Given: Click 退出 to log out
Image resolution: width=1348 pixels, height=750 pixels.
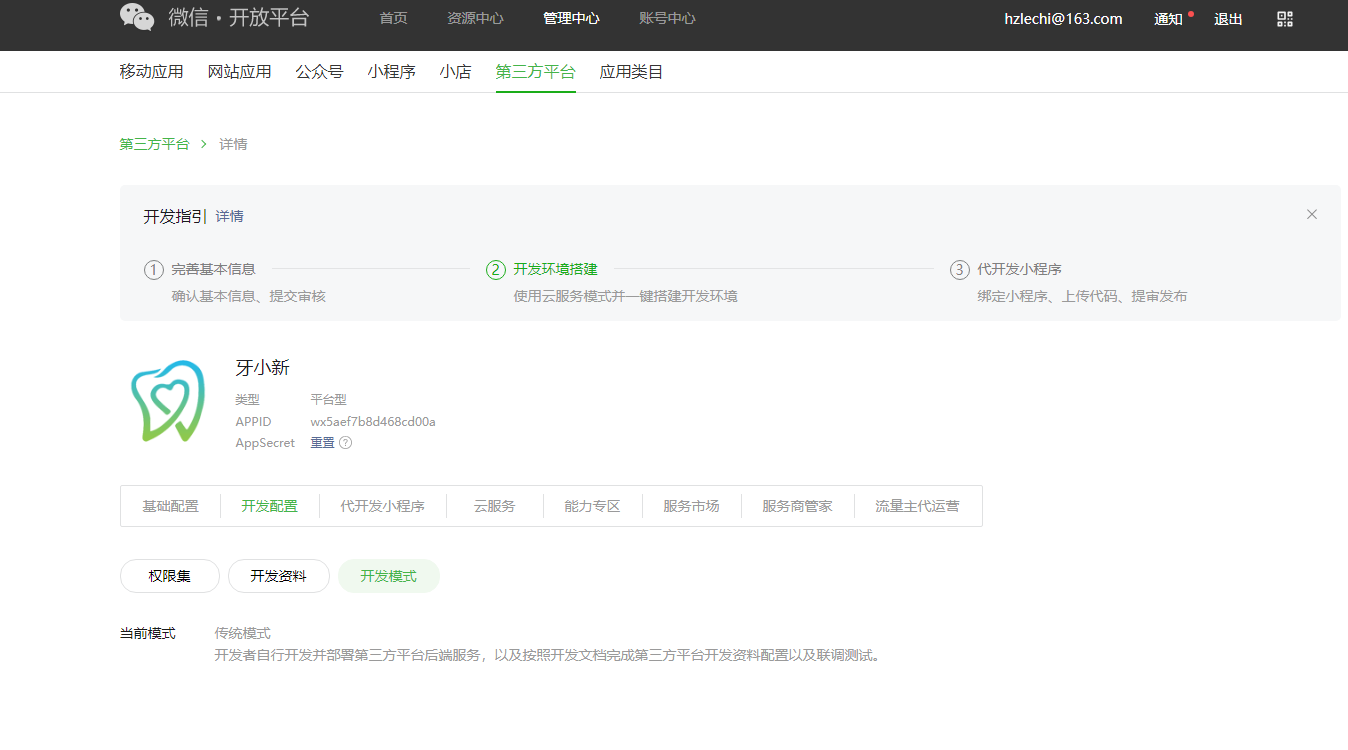Looking at the screenshot, I should point(1228,19).
